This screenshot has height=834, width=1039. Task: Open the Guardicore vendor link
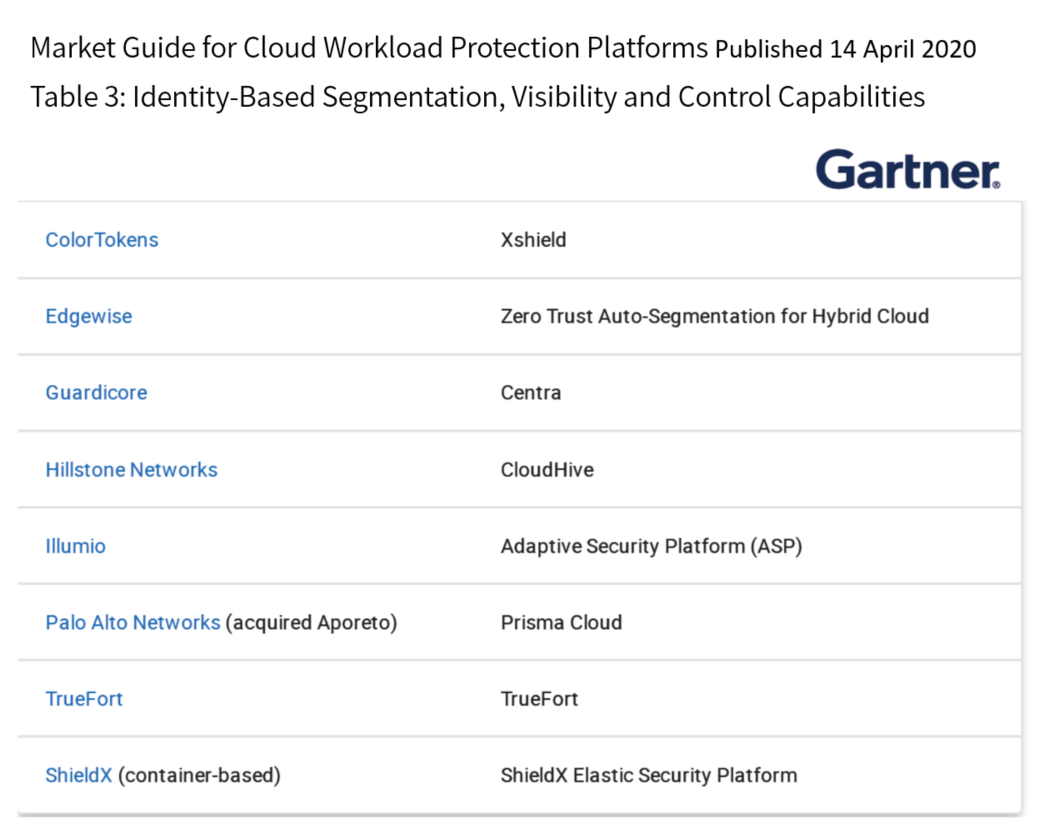[96, 392]
